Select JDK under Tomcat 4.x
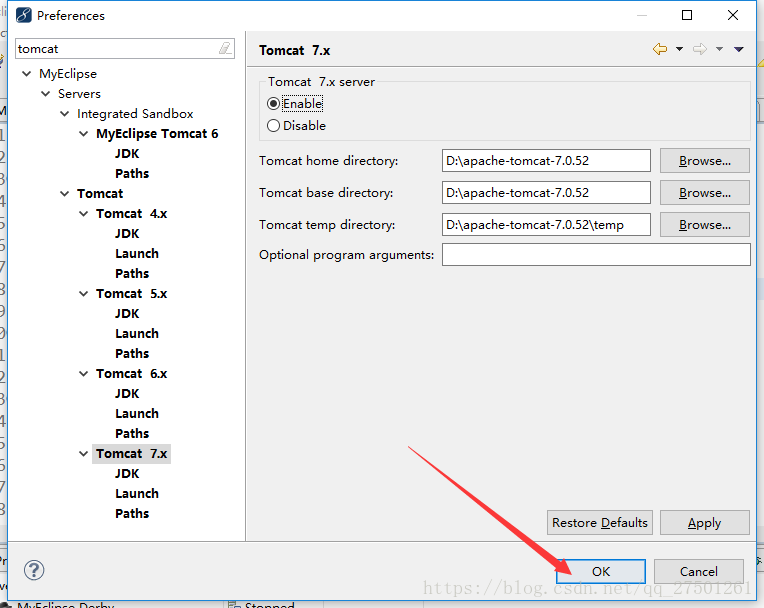The width and height of the screenshot is (764, 608). pyautogui.click(x=127, y=233)
